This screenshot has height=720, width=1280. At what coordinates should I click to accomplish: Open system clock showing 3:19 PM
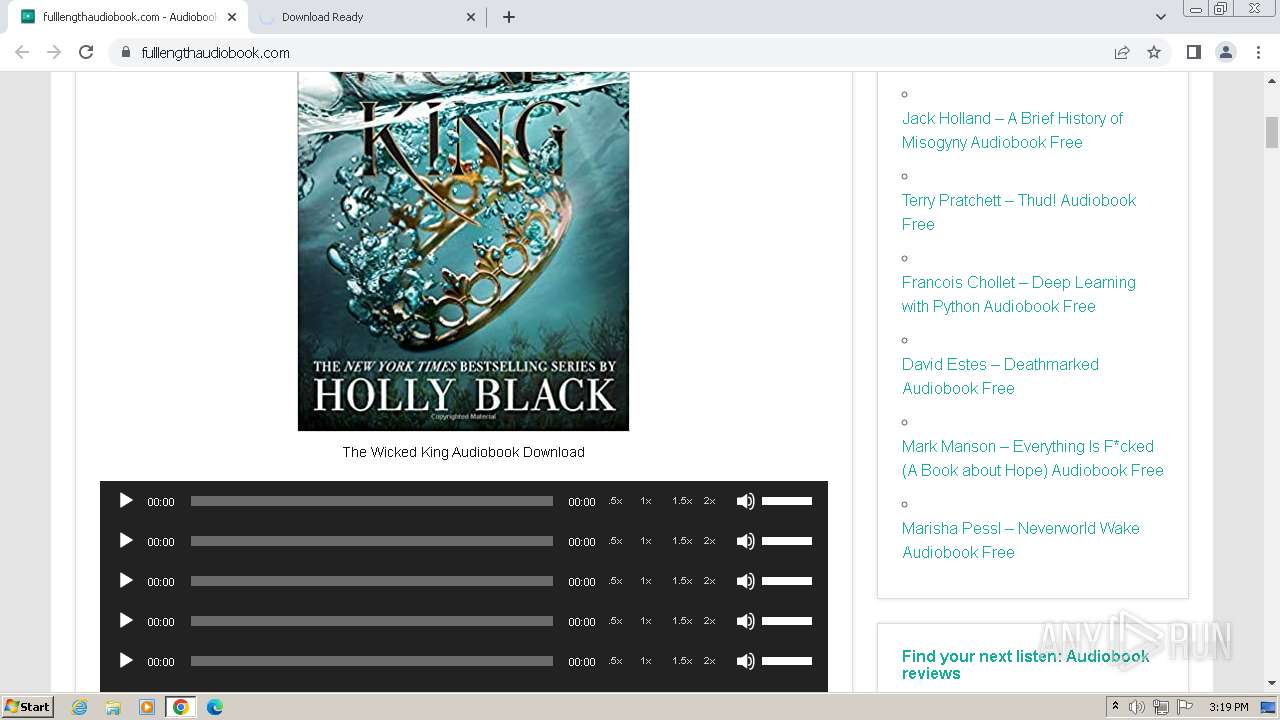coord(1228,707)
